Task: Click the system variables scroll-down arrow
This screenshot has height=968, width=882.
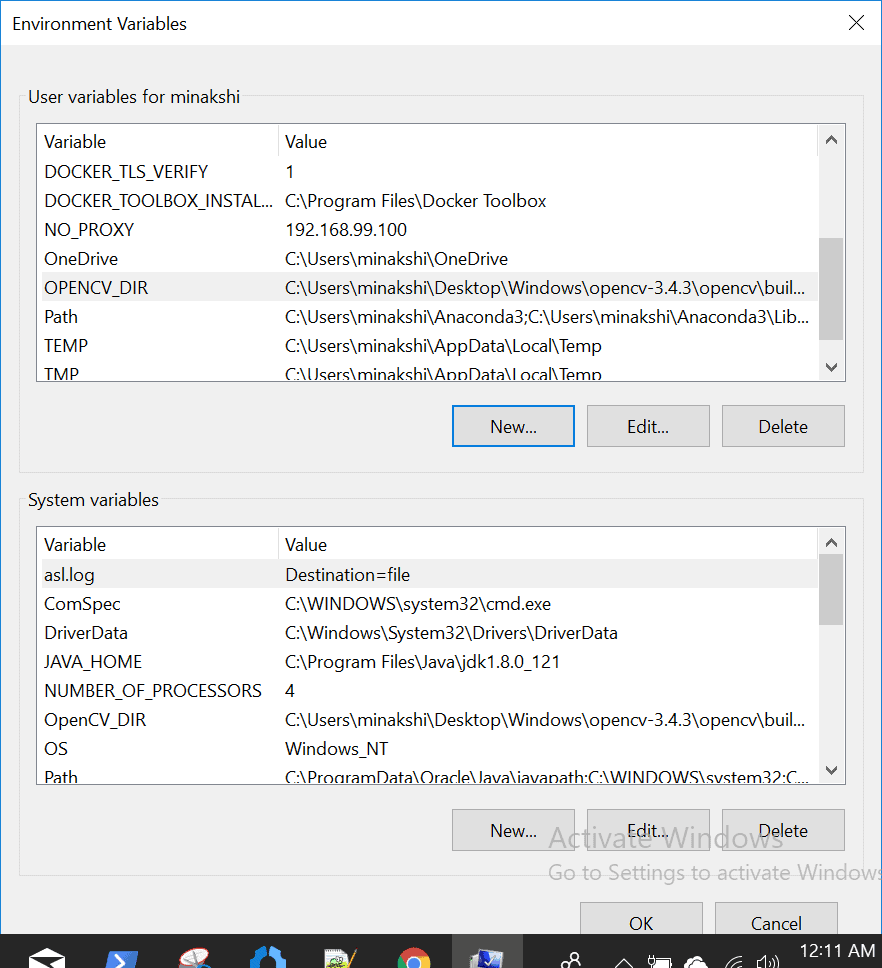Action: pyautogui.click(x=831, y=770)
